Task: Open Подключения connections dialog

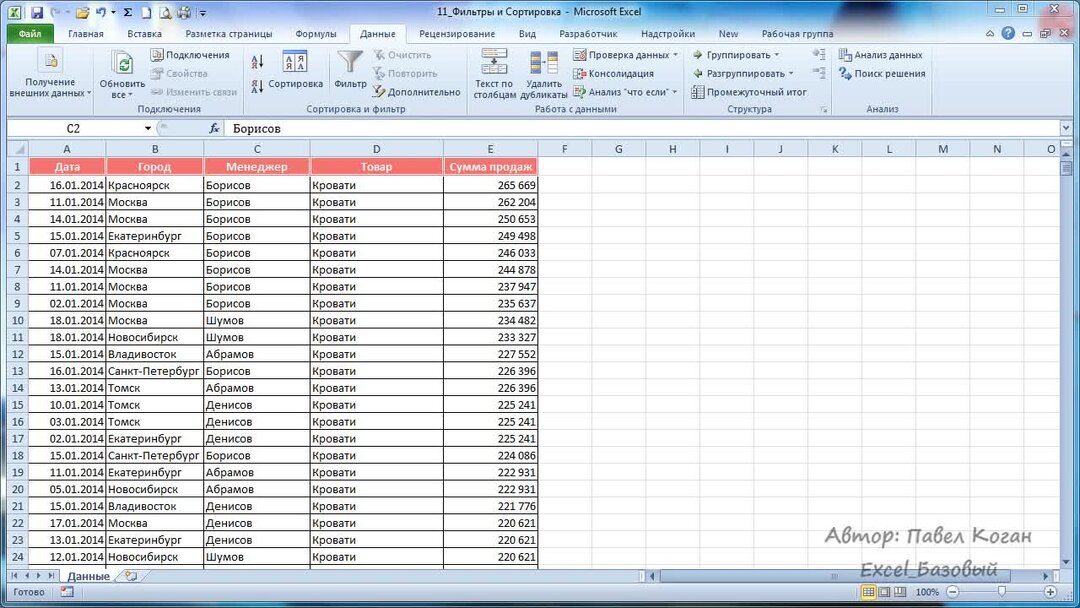Action: 190,54
